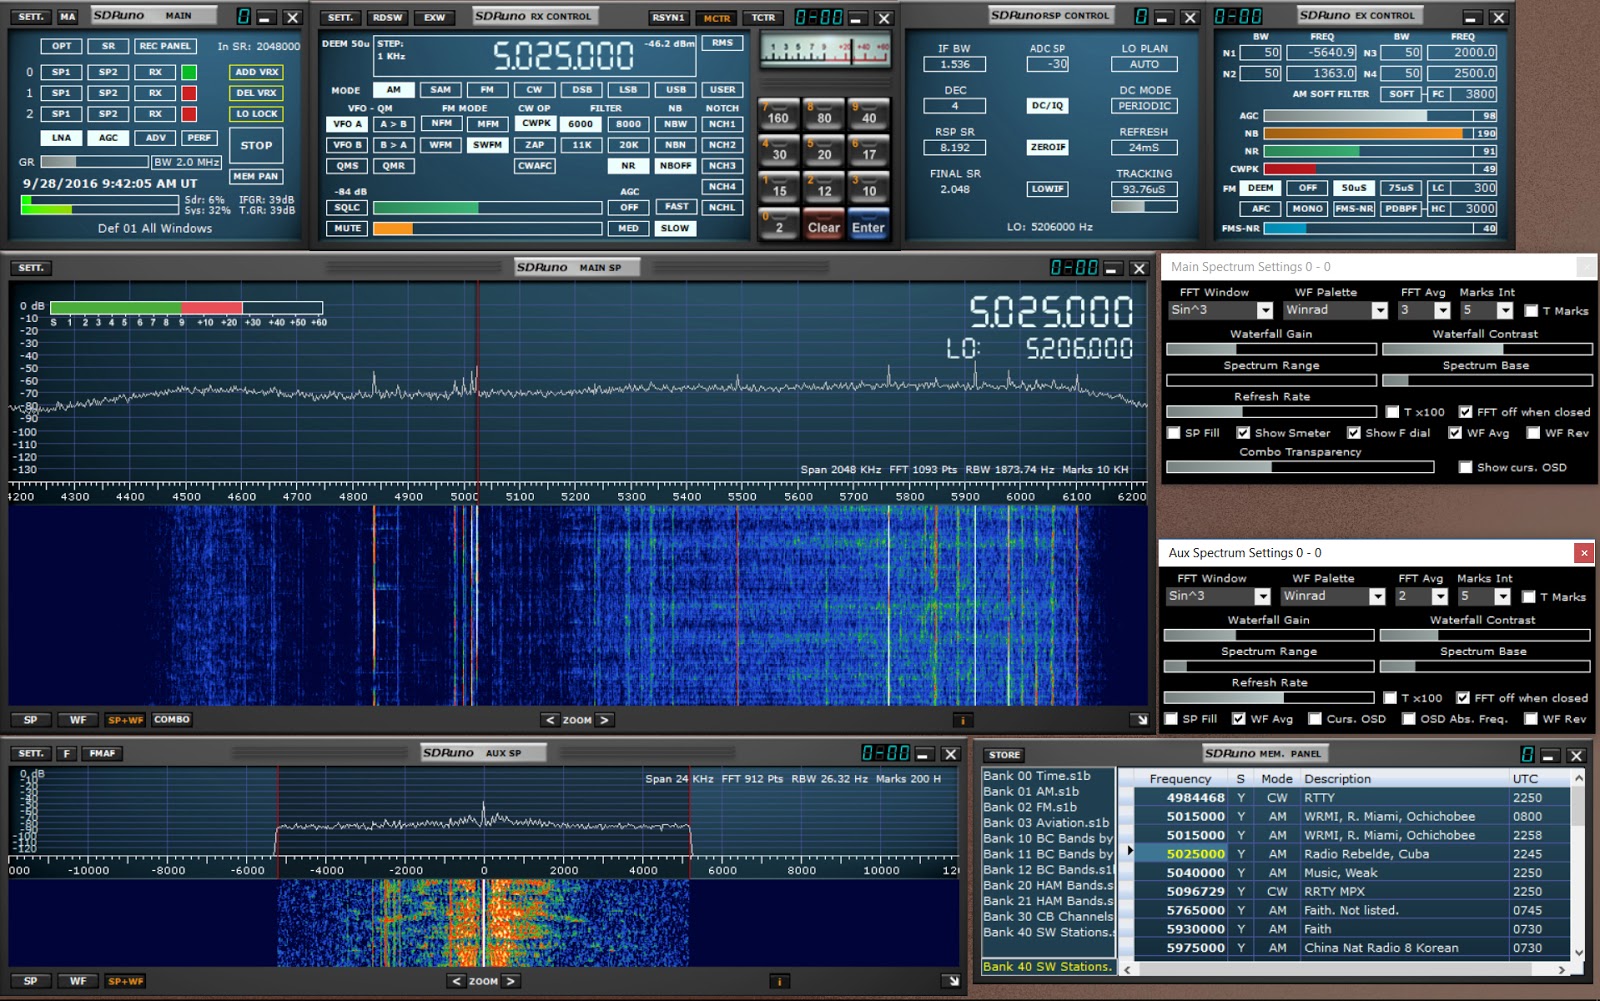
Task: Select the 20 meter band button
Action: [x=824, y=150]
